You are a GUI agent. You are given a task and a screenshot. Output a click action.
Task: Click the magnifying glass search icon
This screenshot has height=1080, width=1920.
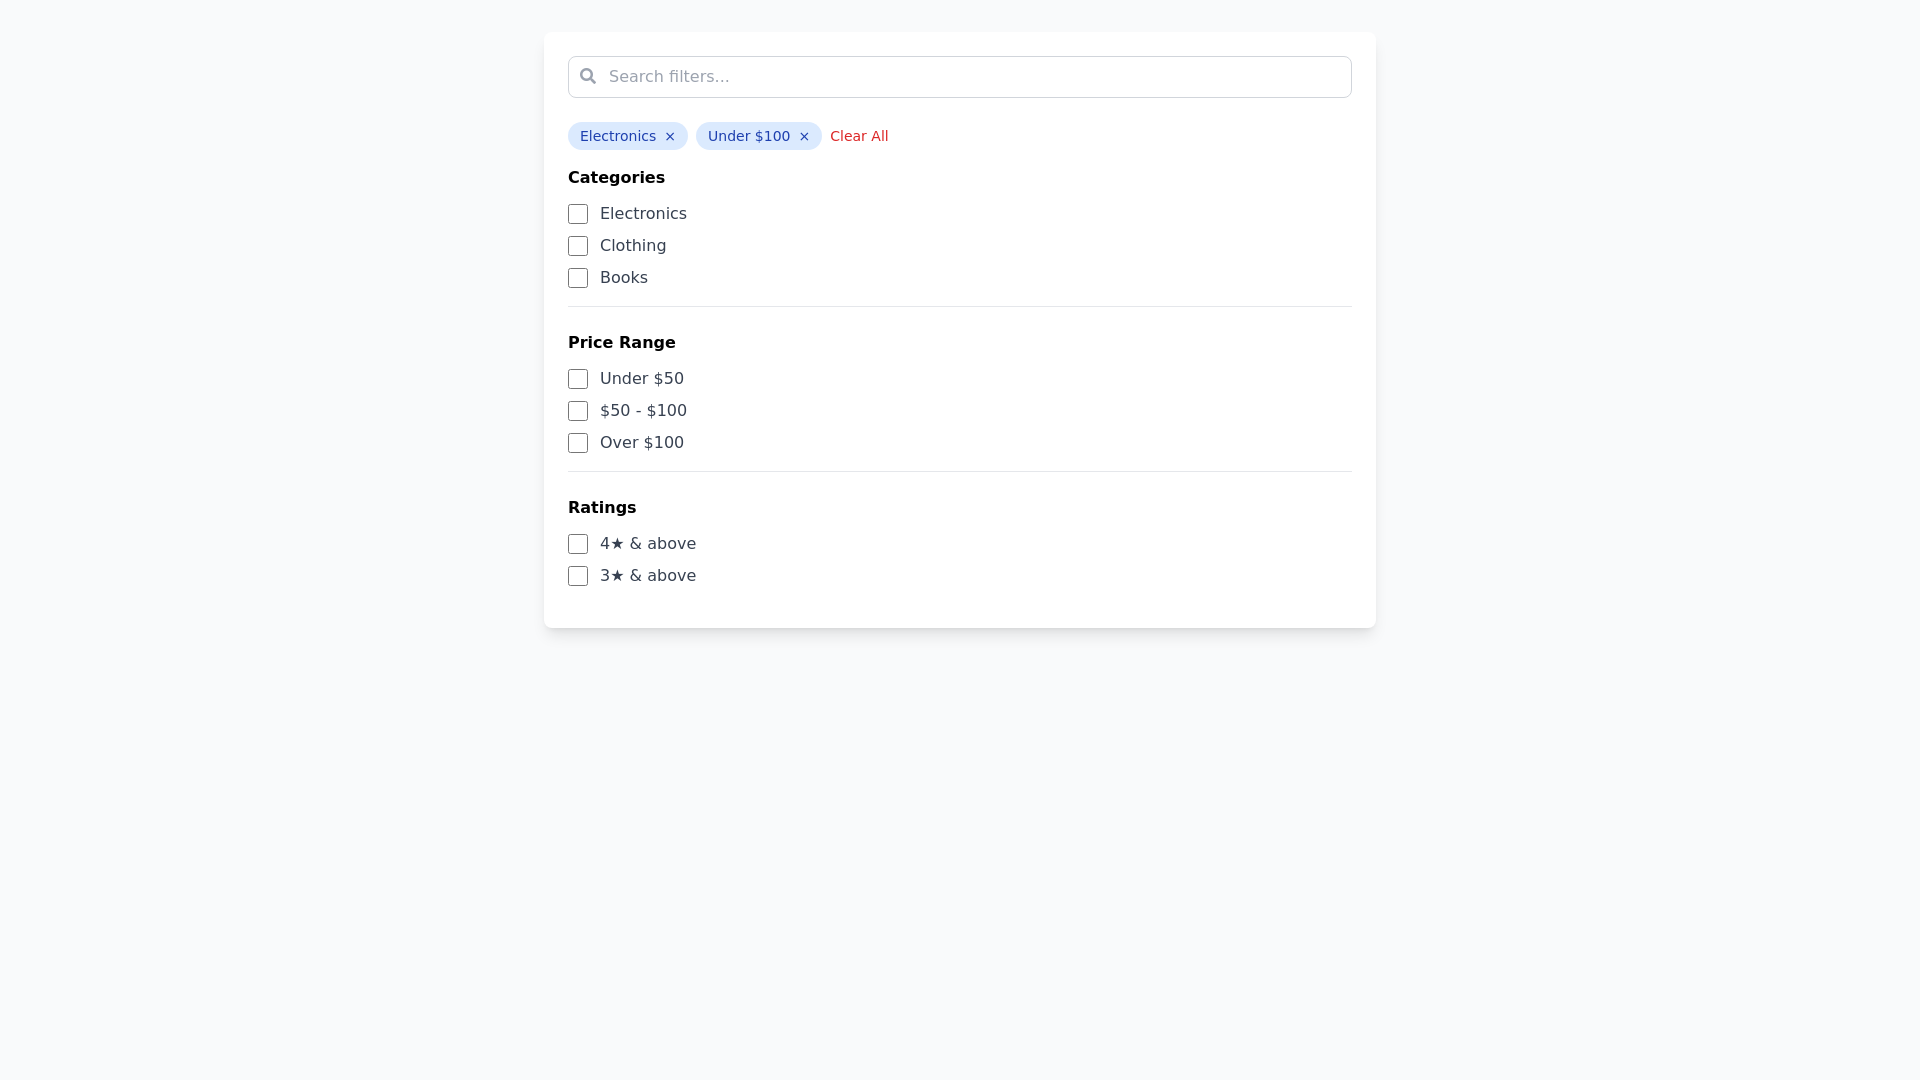pyautogui.click(x=588, y=76)
